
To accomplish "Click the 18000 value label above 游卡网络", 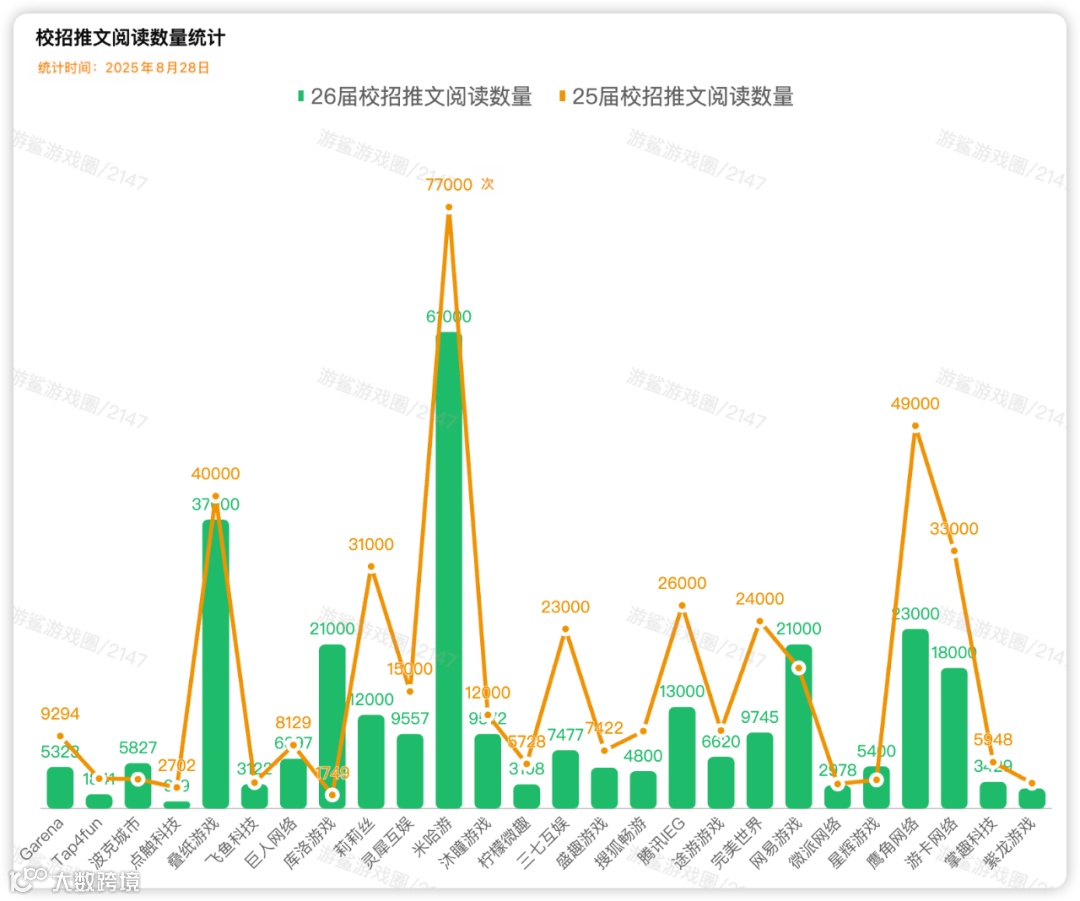I will click(954, 652).
